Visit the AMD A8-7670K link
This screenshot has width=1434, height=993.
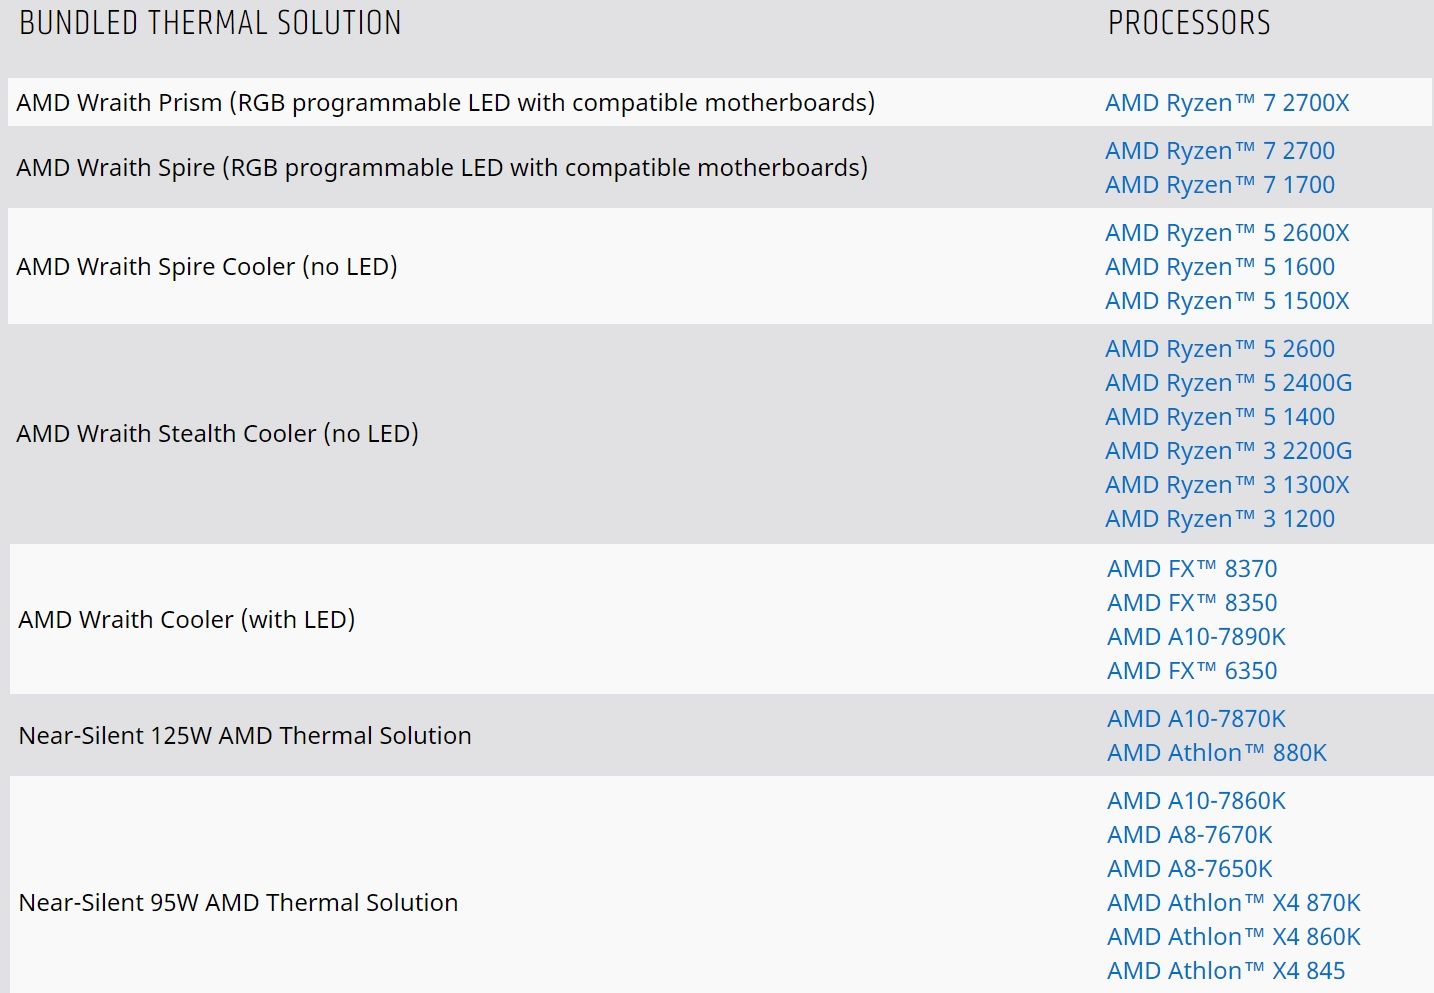pyautogui.click(x=1190, y=835)
